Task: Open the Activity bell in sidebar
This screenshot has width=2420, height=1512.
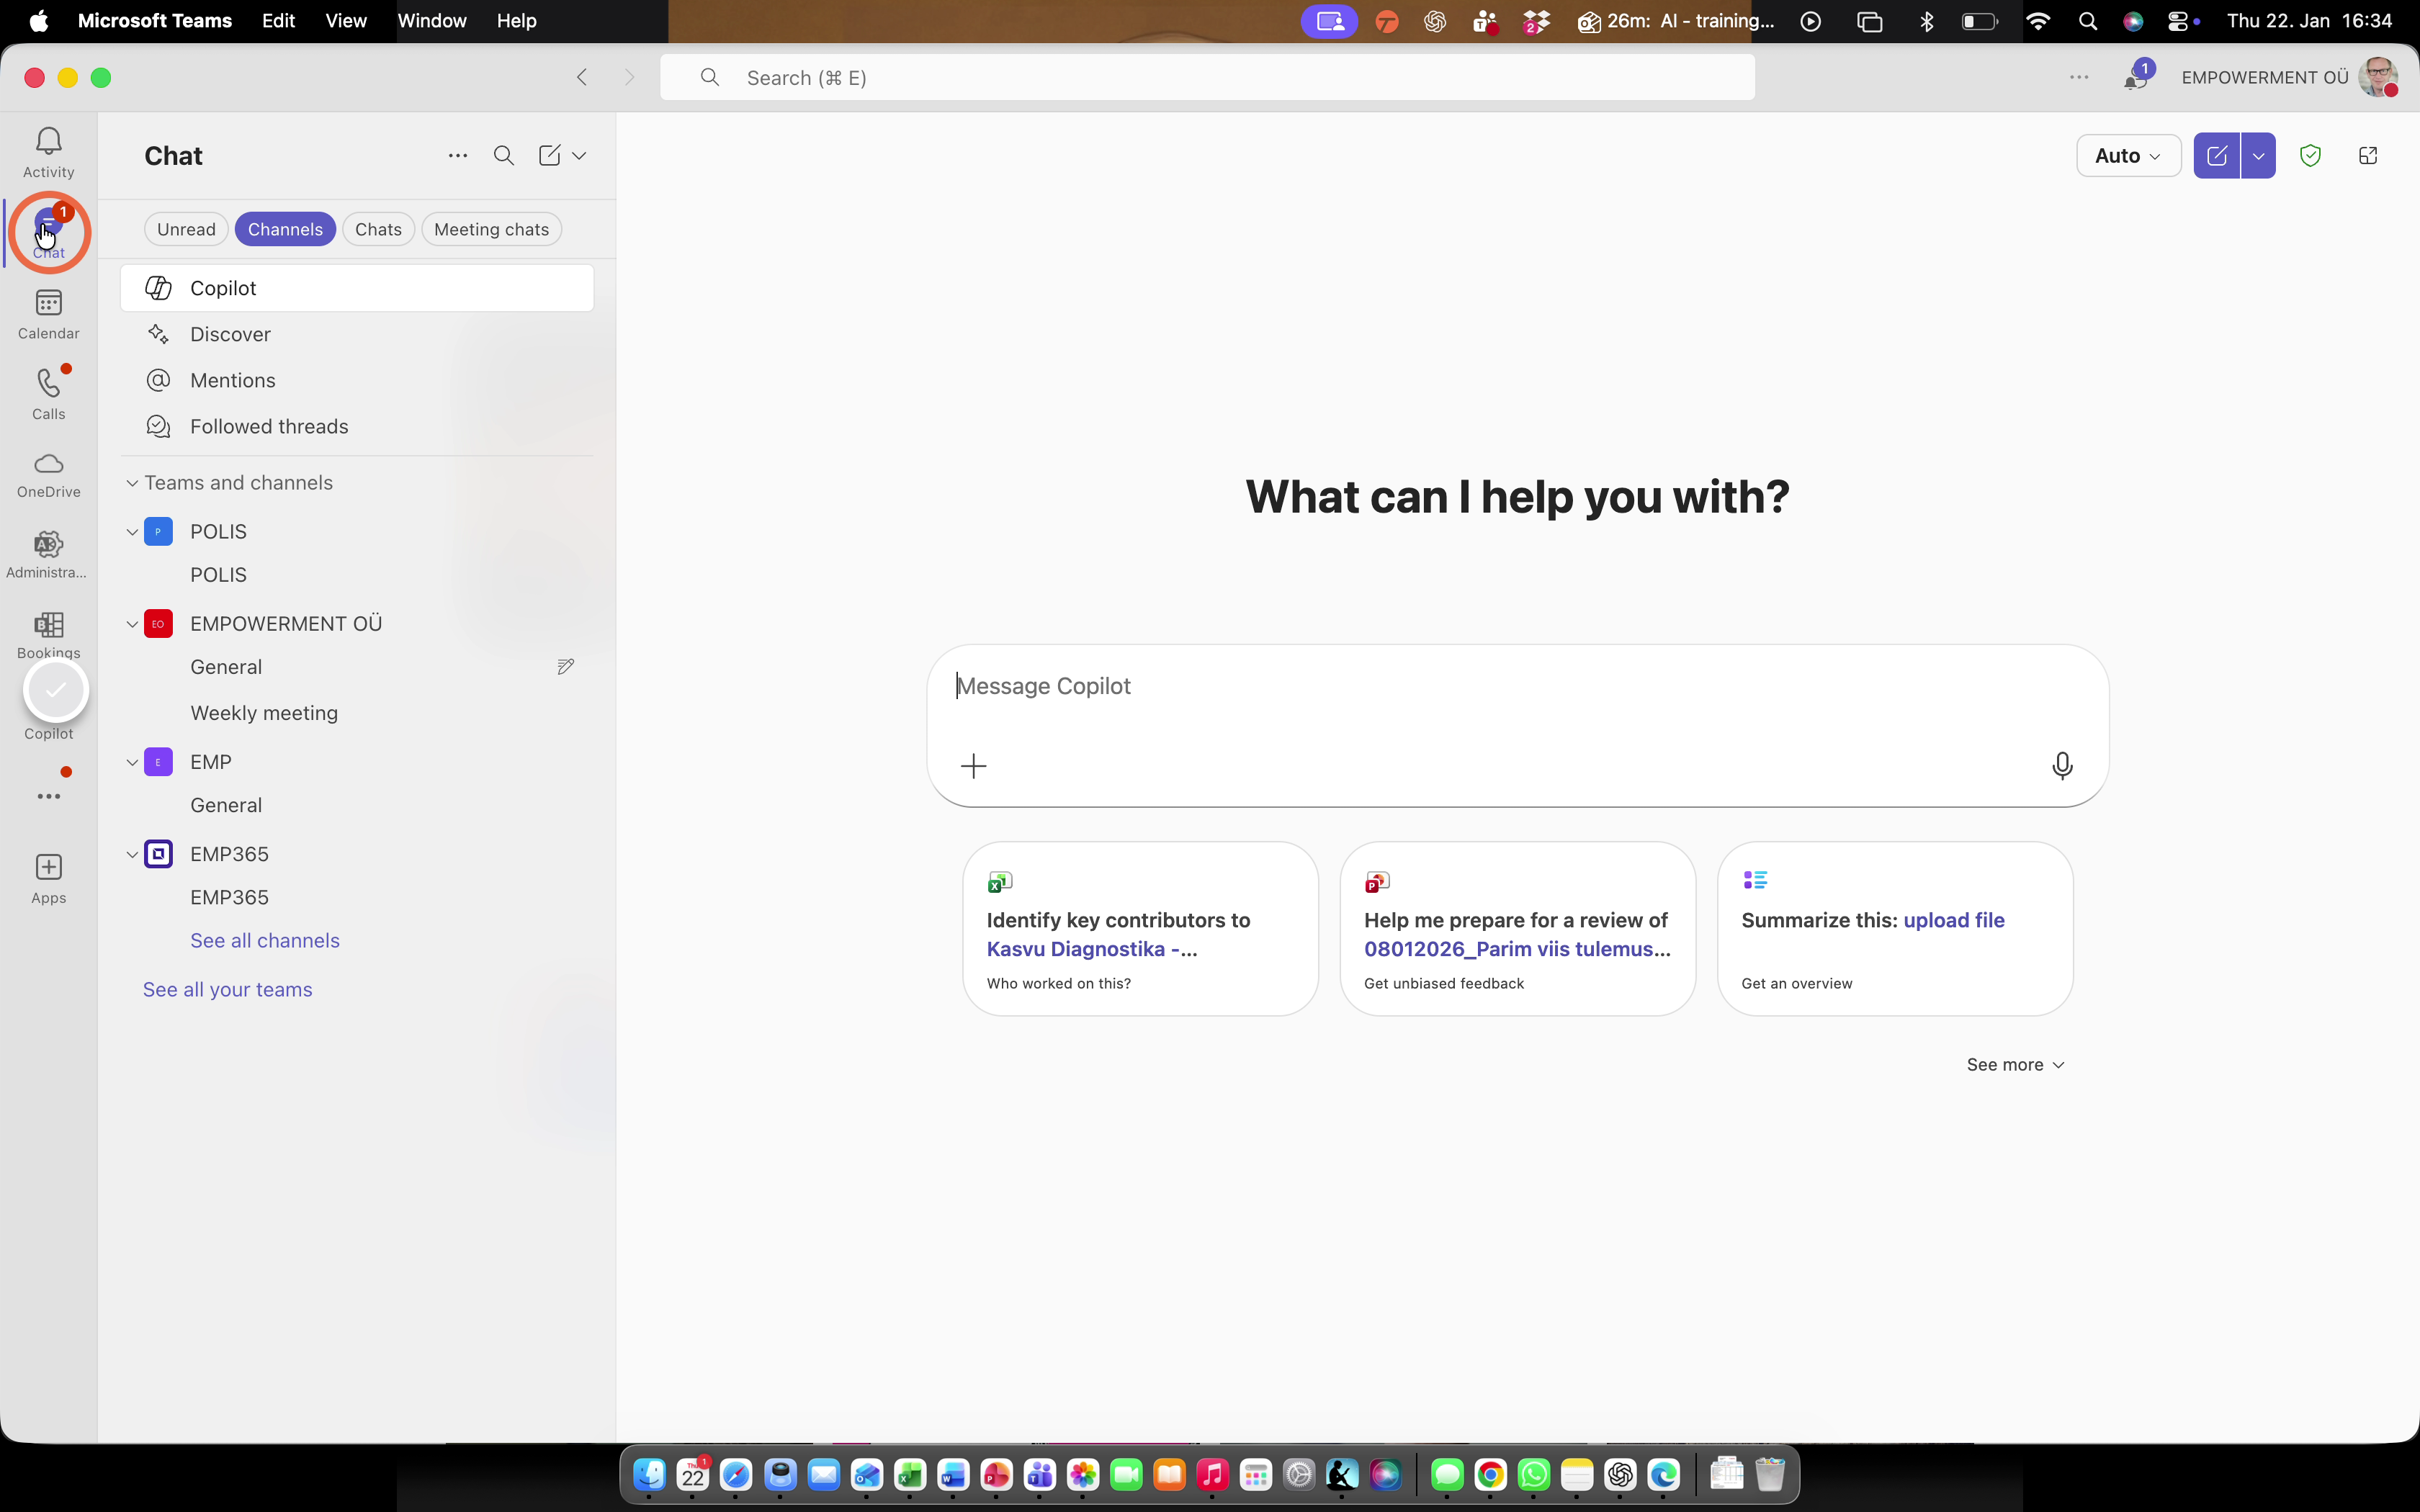Action: point(48,152)
